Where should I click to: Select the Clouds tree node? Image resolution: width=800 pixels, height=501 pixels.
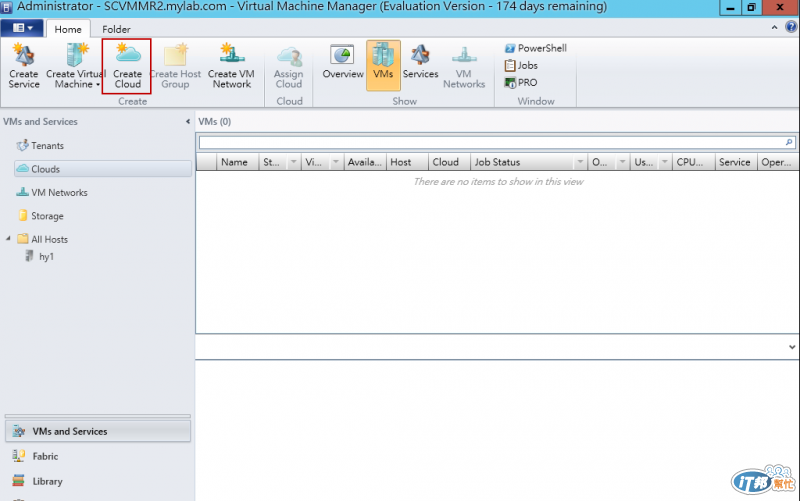(103, 169)
